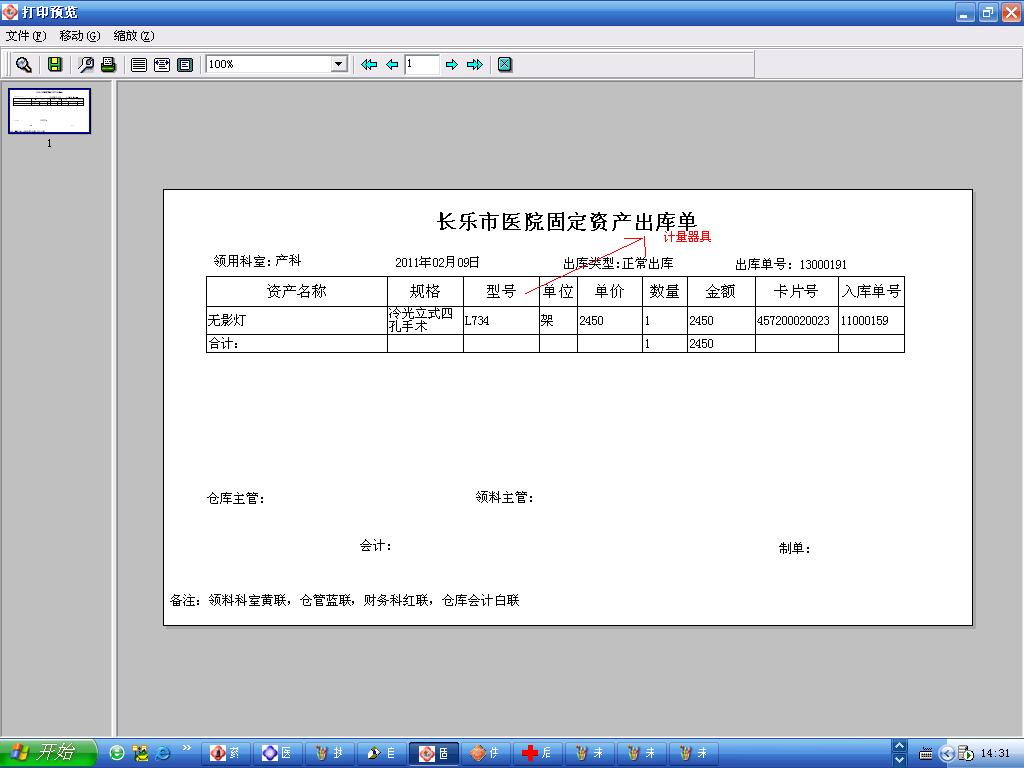Go to previous page left arrow

pos(392,64)
